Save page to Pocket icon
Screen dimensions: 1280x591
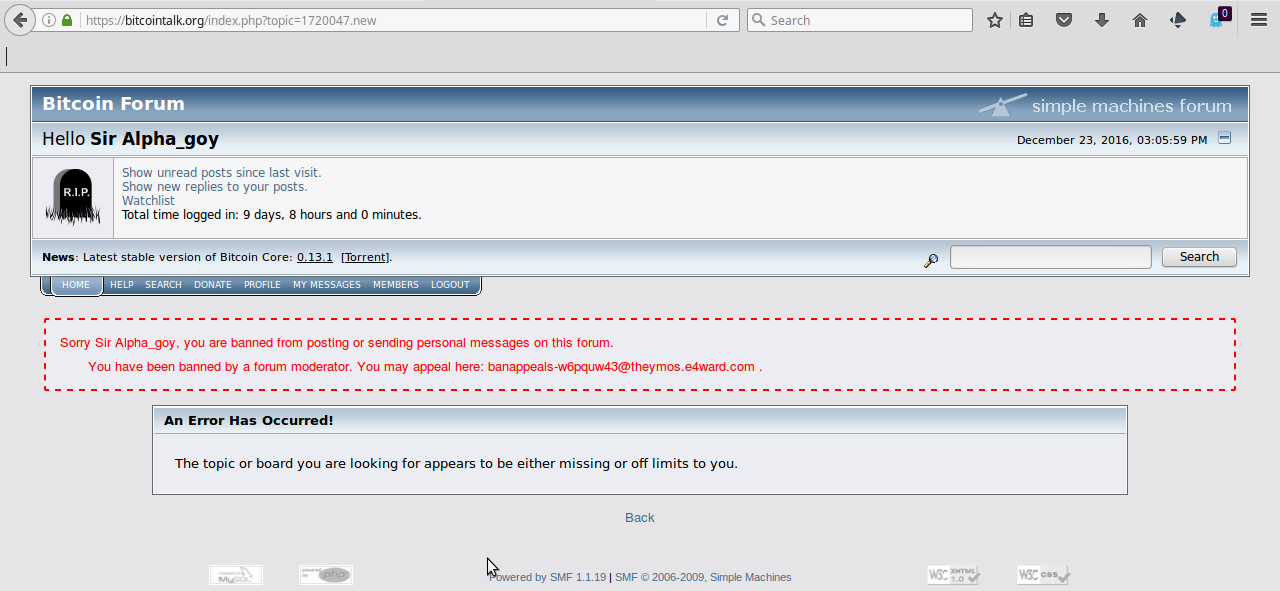tap(1064, 20)
